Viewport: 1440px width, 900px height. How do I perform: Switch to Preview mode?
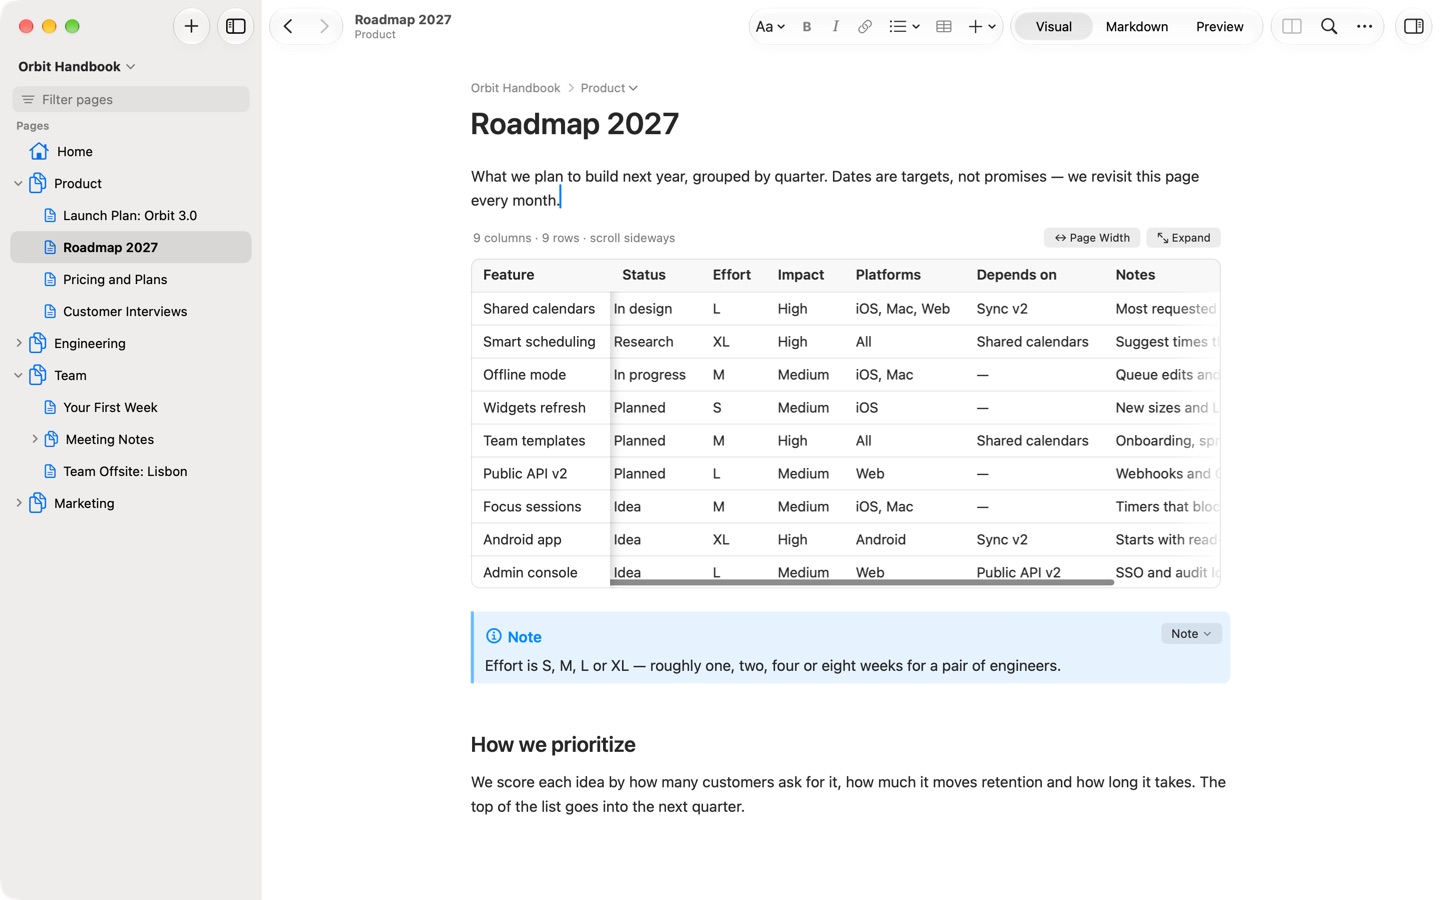coord(1220,27)
